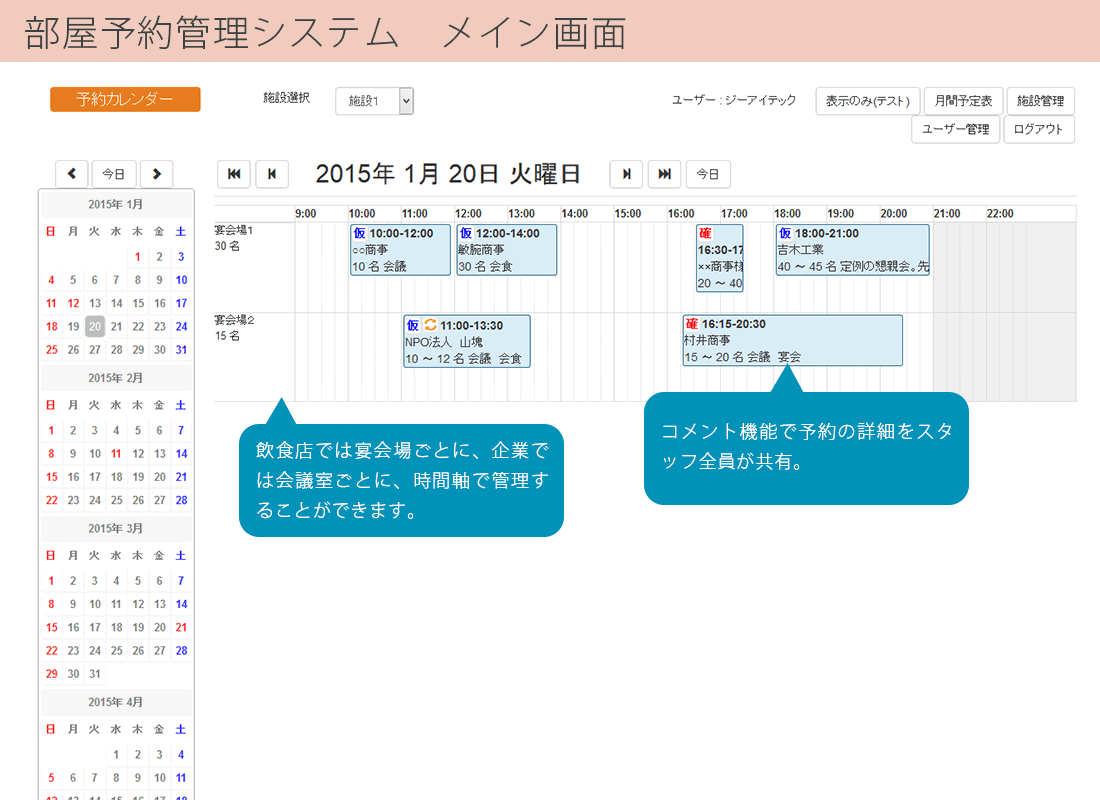Click the week-back double arrow navigation icon

(x=233, y=174)
